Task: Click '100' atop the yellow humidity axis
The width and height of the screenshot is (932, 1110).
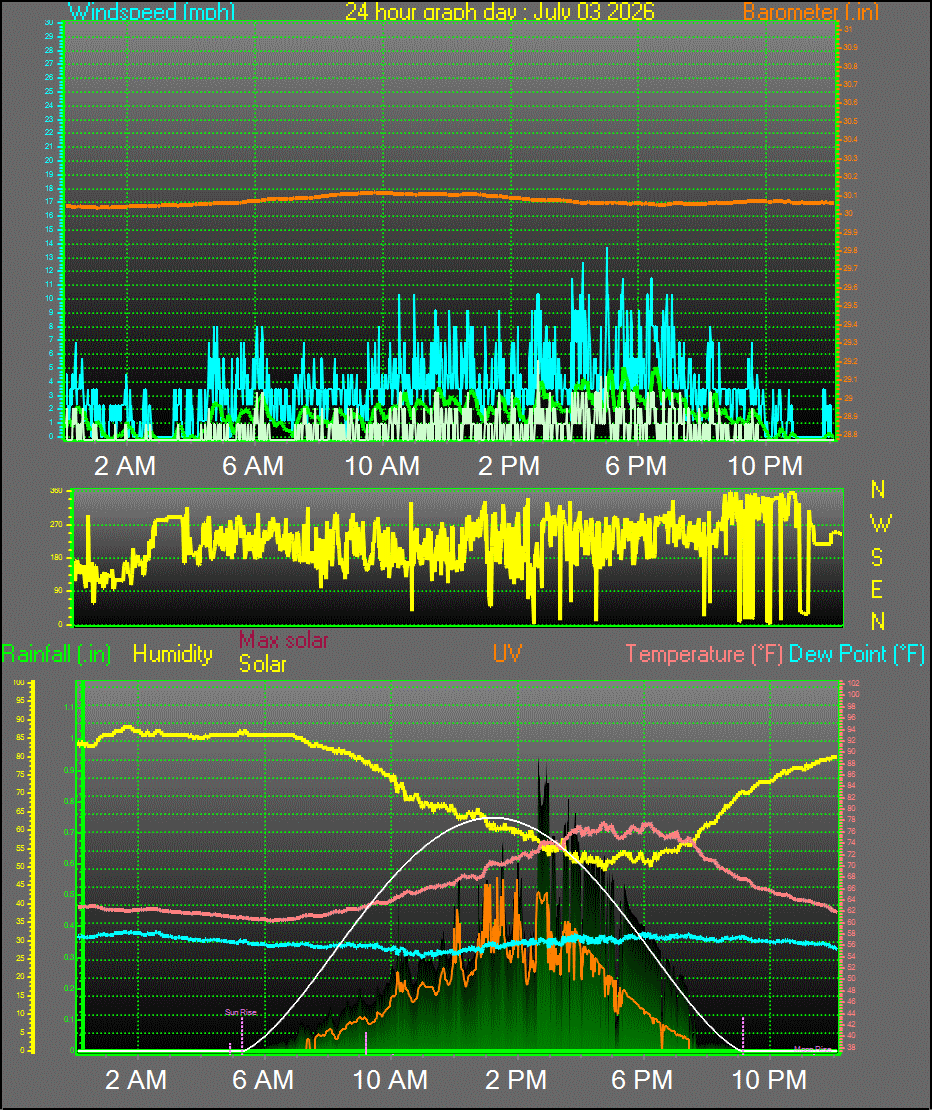Action: coord(19,682)
